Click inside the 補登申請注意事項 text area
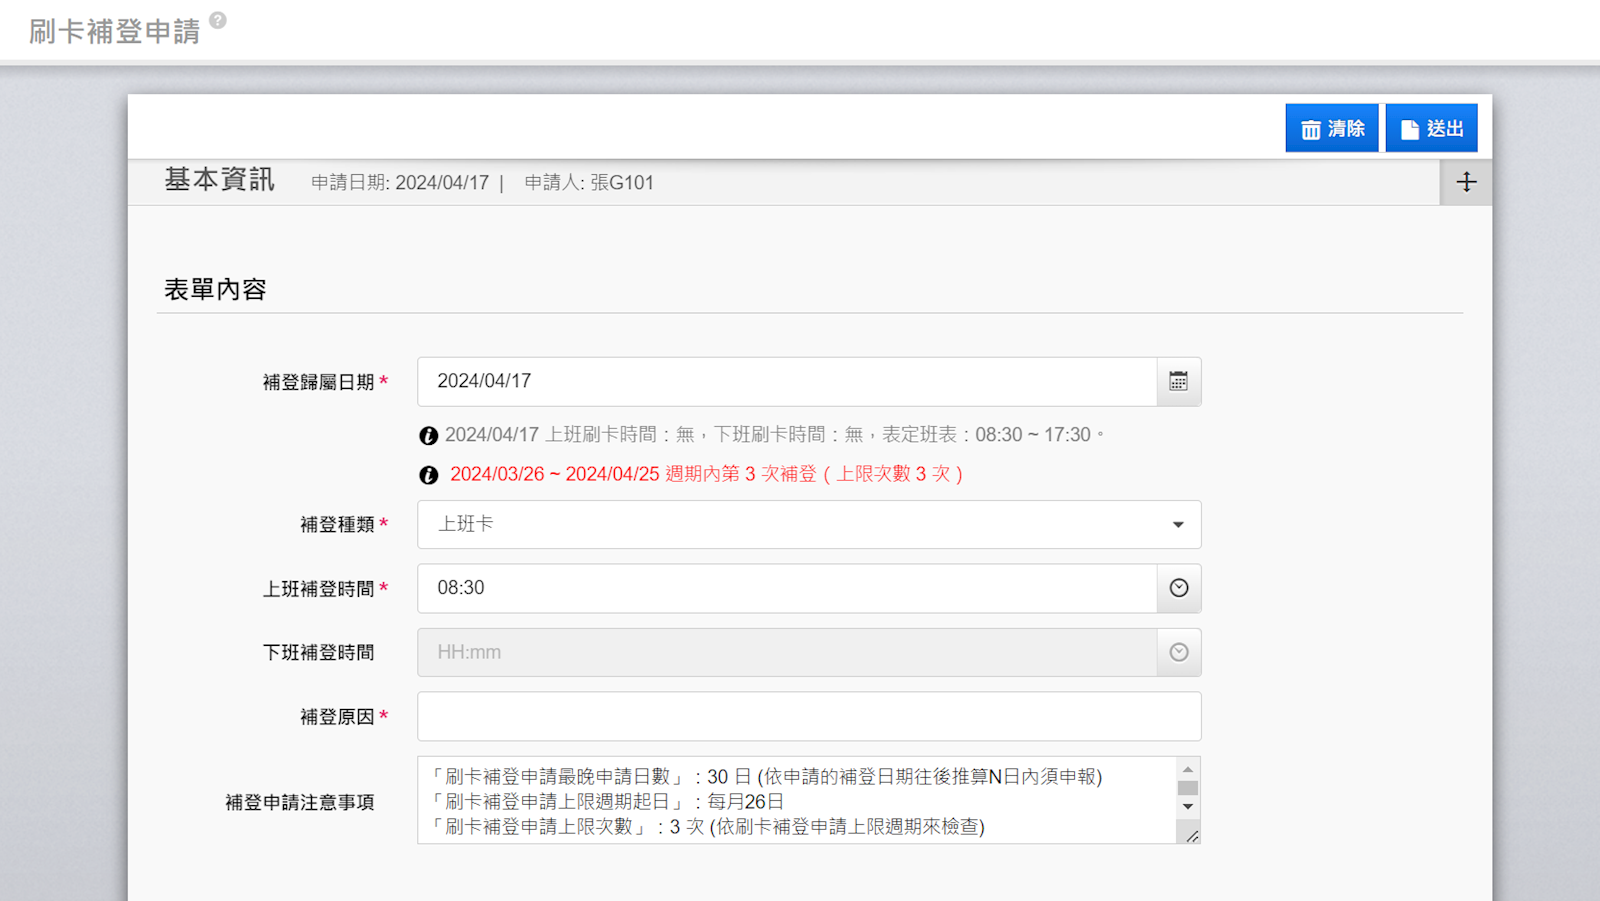The width and height of the screenshot is (1600, 901). [796, 800]
